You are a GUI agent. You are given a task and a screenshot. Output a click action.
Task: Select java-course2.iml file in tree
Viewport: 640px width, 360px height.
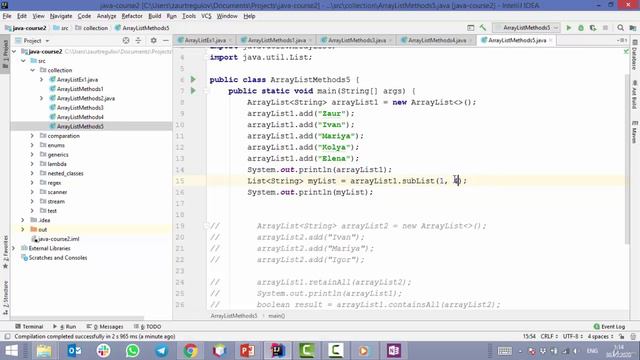click(58, 239)
